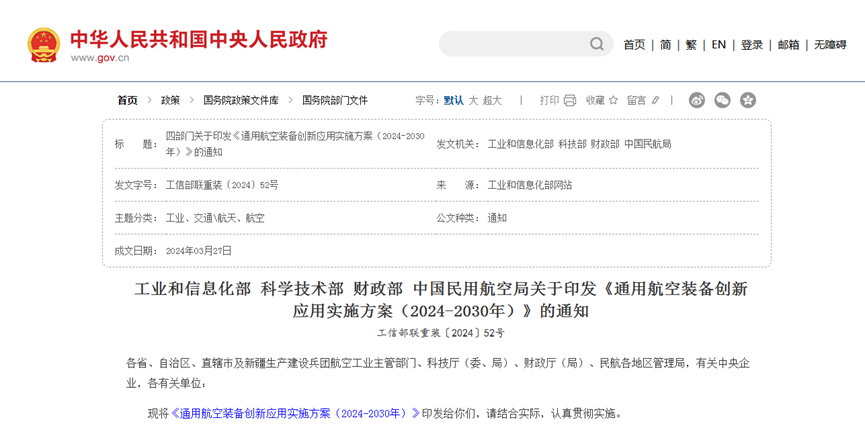The width and height of the screenshot is (865, 428).
Task: Open the 邮箱 mailbox link
Action: (x=788, y=44)
